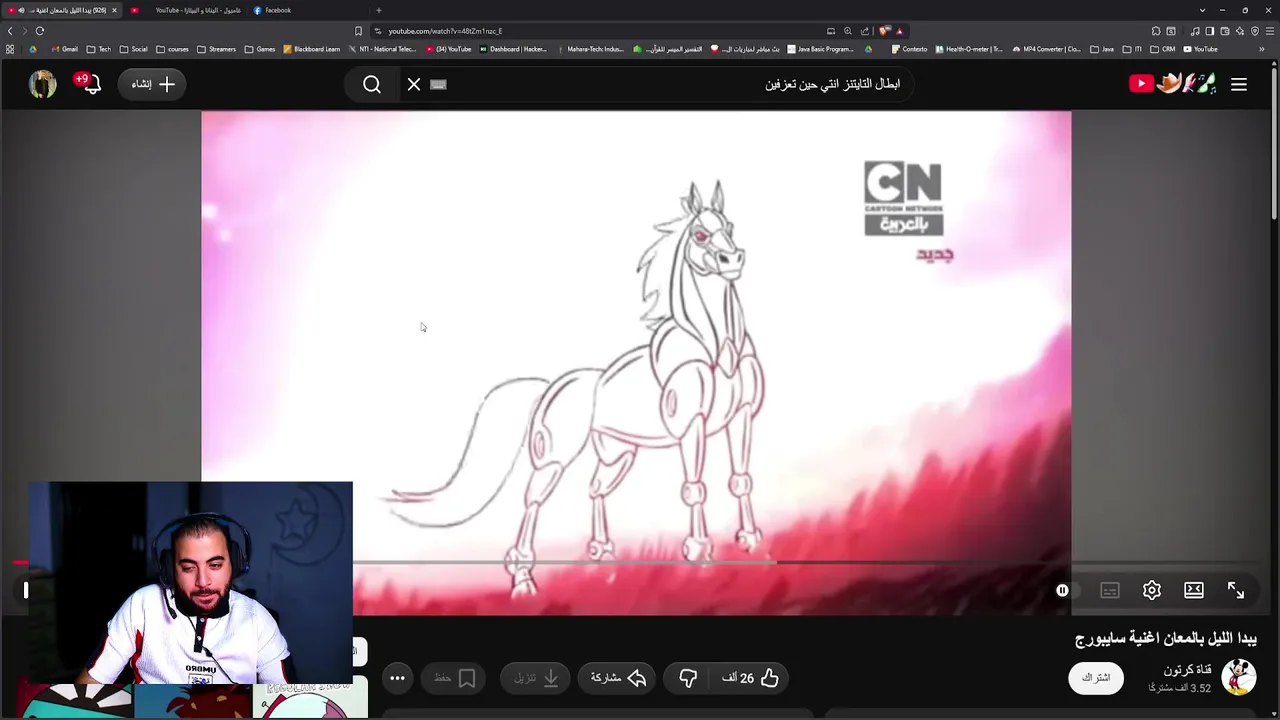Expand the Tech bookmarks folder
This screenshot has width=1280, height=720.
click(x=99, y=49)
